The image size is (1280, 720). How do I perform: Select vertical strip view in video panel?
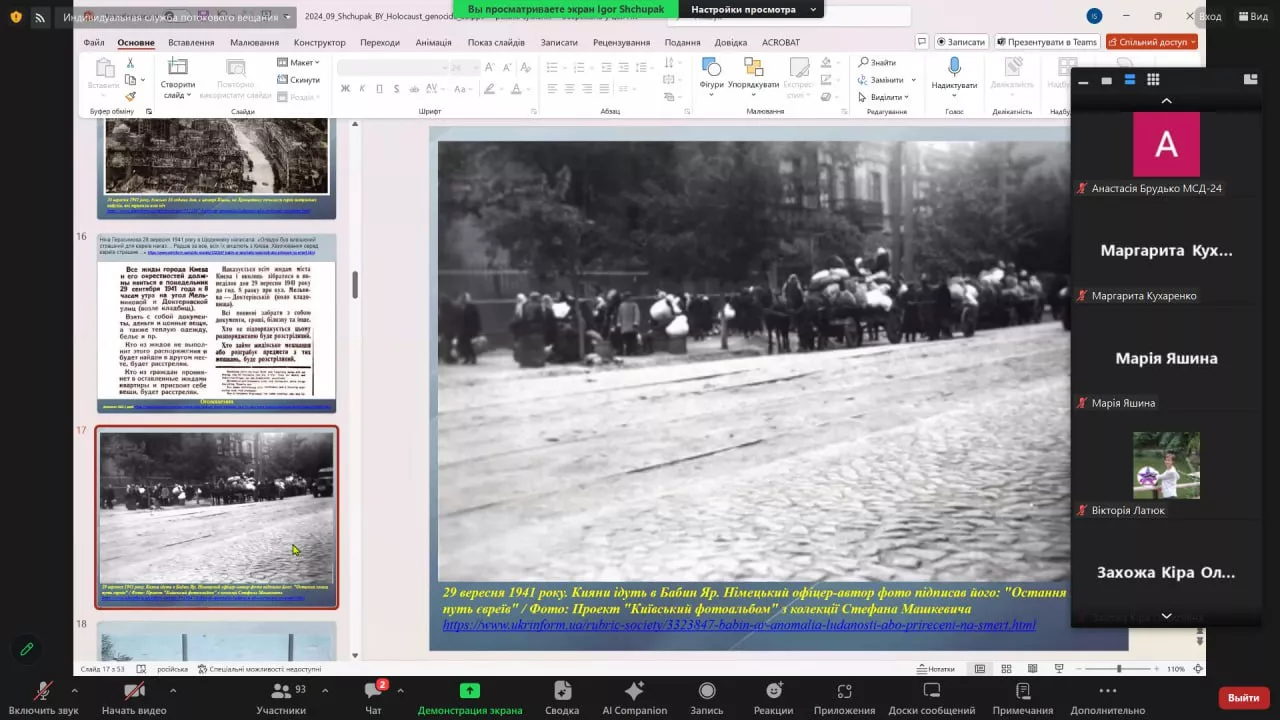(x=1130, y=80)
